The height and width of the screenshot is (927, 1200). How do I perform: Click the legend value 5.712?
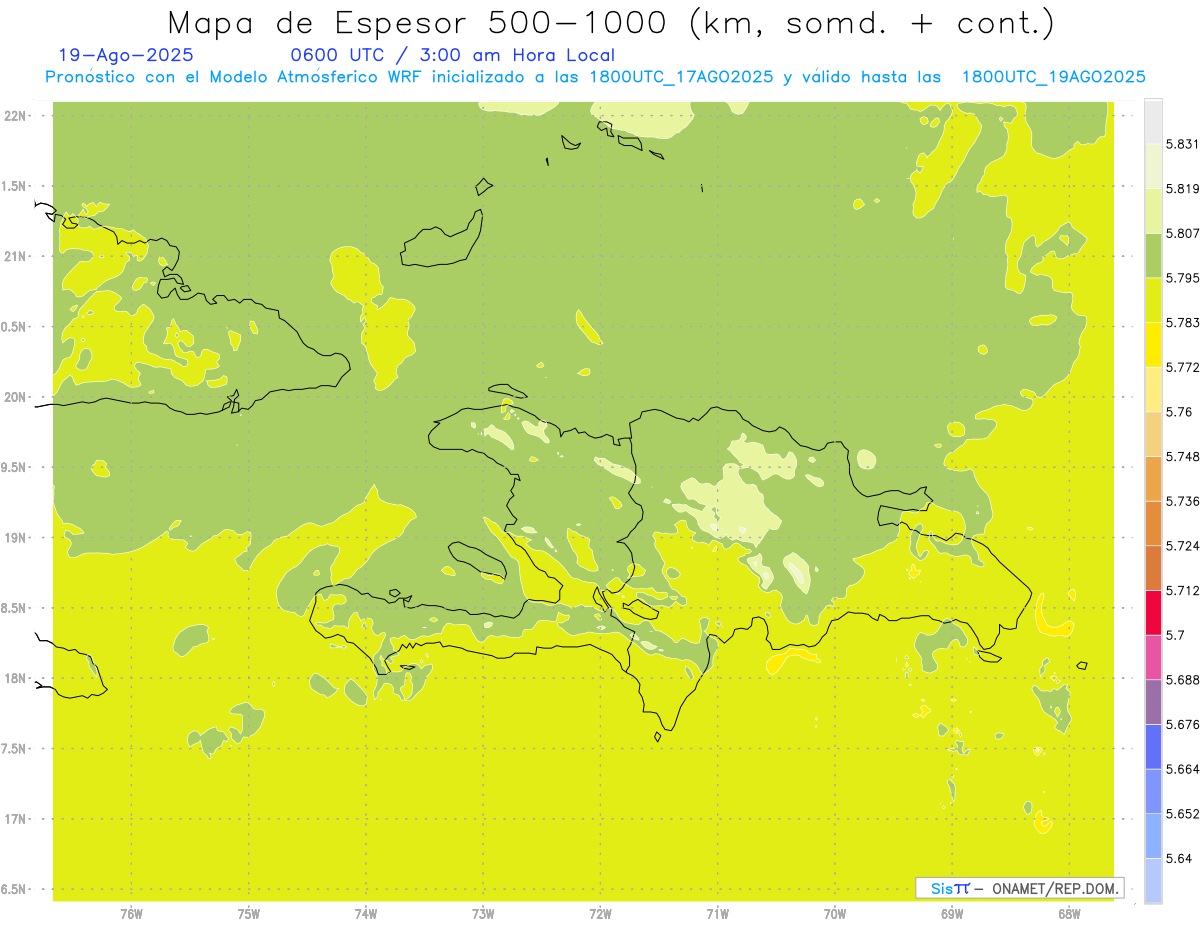pos(1182,590)
